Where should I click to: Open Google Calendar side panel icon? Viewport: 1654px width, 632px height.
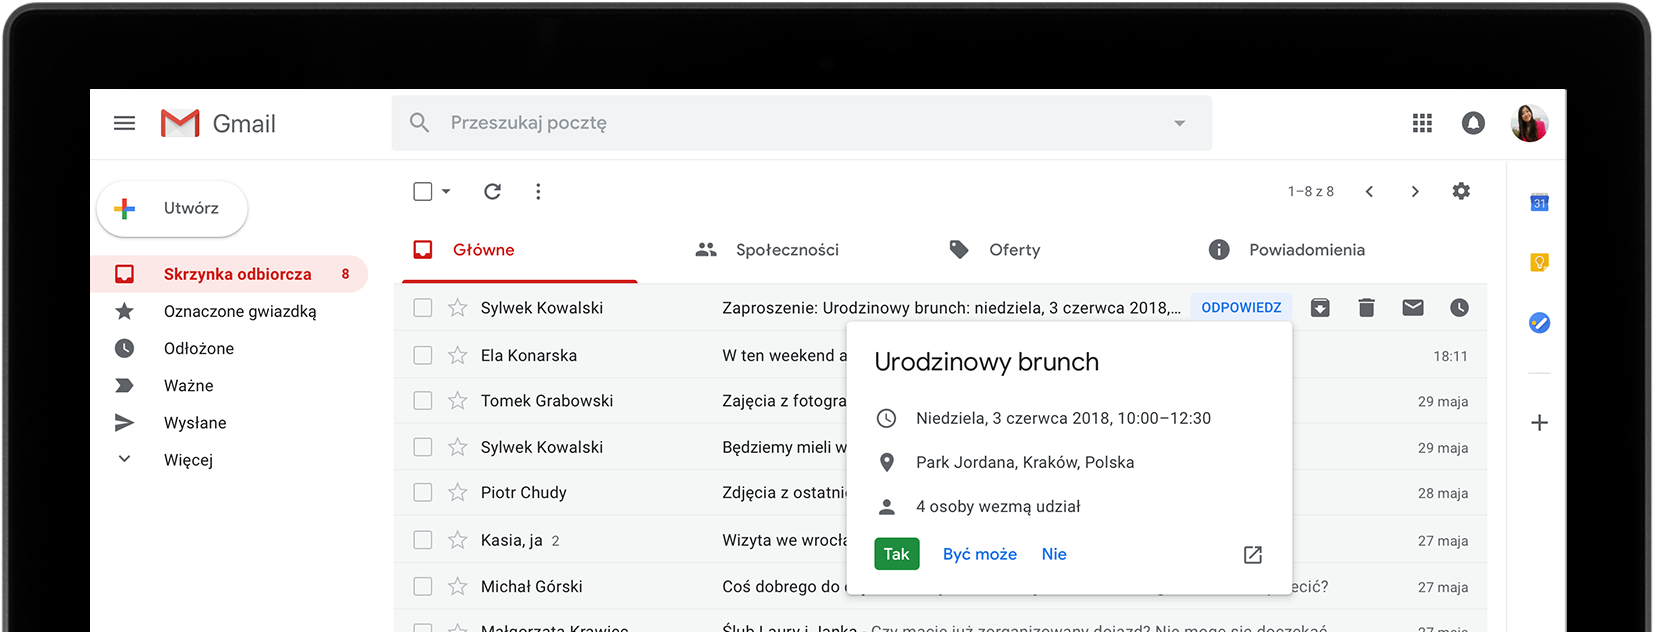tap(1539, 203)
